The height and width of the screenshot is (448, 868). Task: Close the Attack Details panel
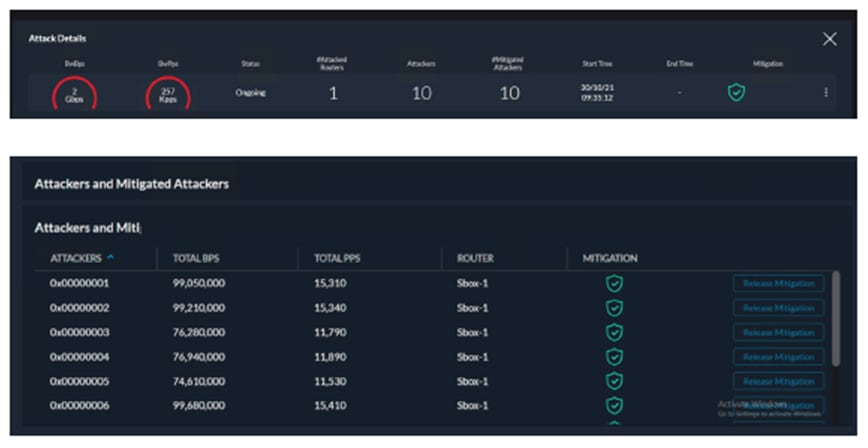tap(829, 39)
